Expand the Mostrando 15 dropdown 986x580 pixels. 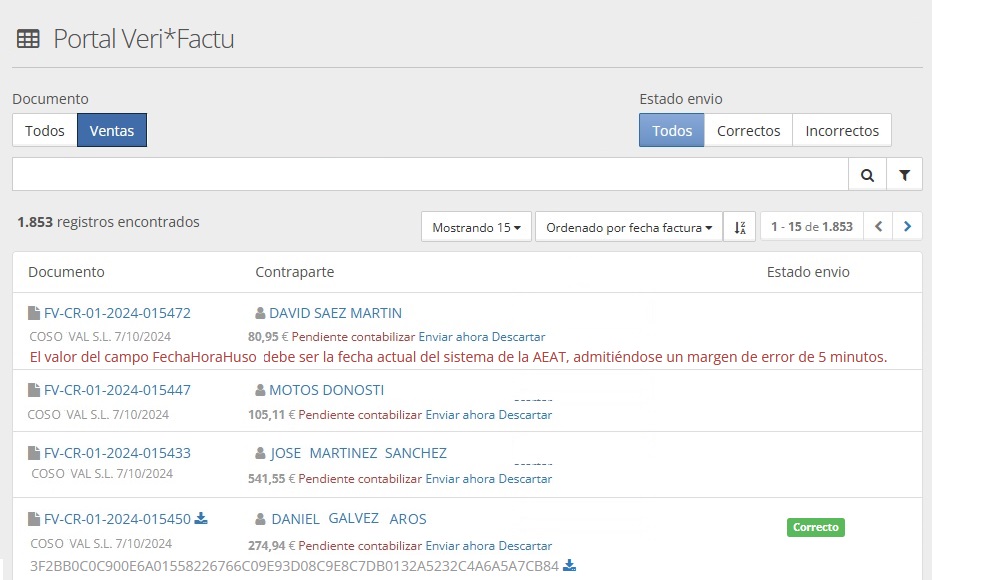click(476, 227)
